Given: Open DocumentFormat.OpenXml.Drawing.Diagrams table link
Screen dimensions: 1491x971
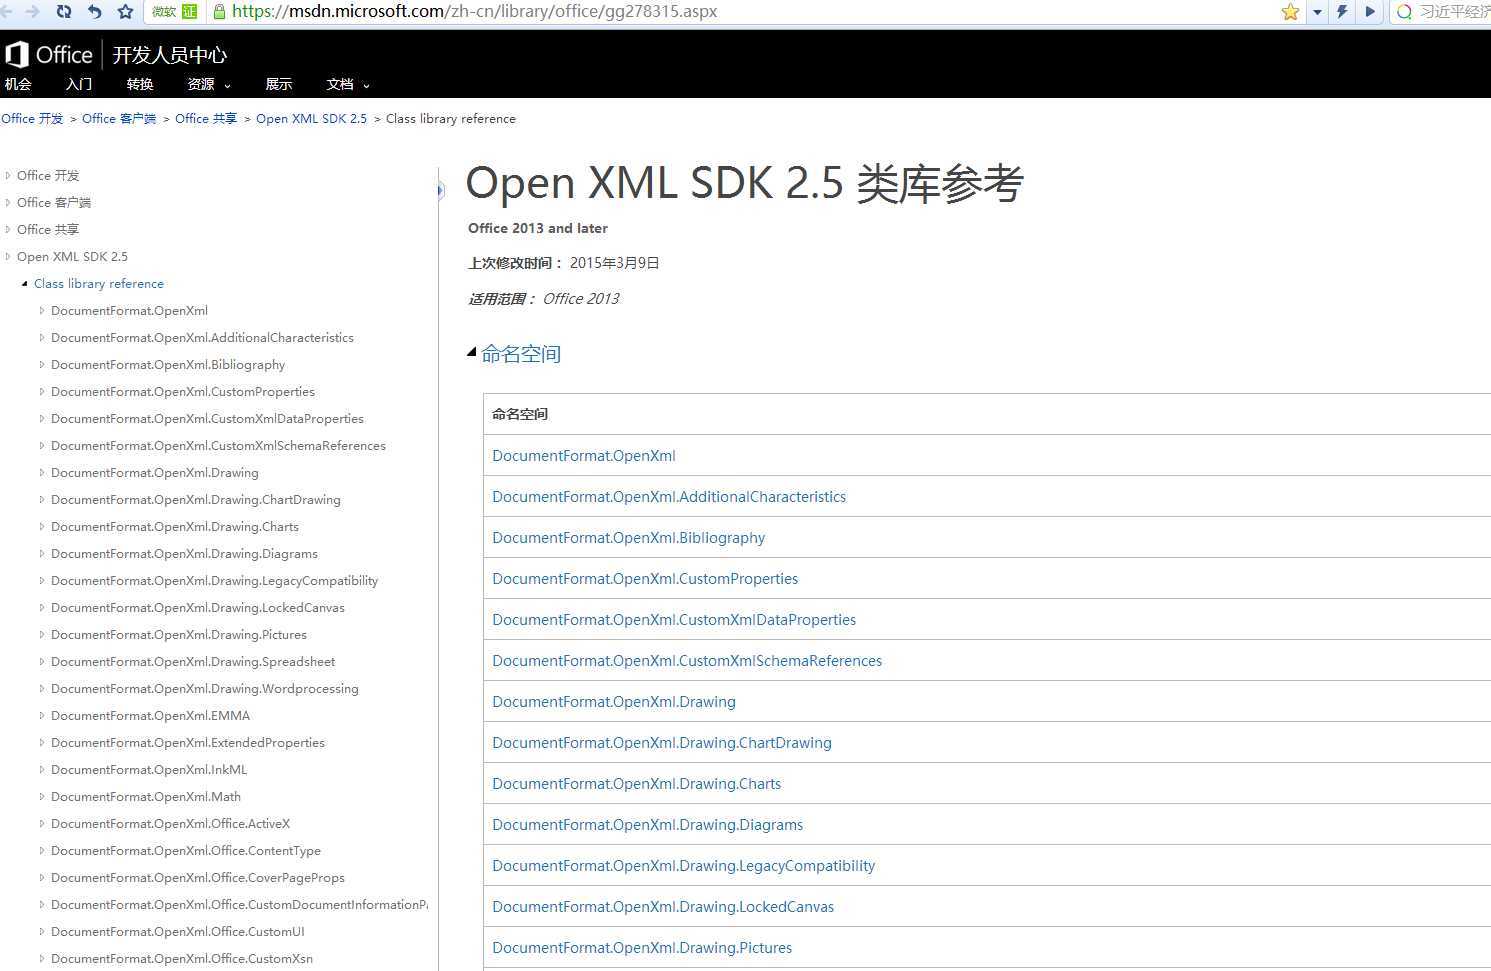Looking at the screenshot, I should [648, 825].
